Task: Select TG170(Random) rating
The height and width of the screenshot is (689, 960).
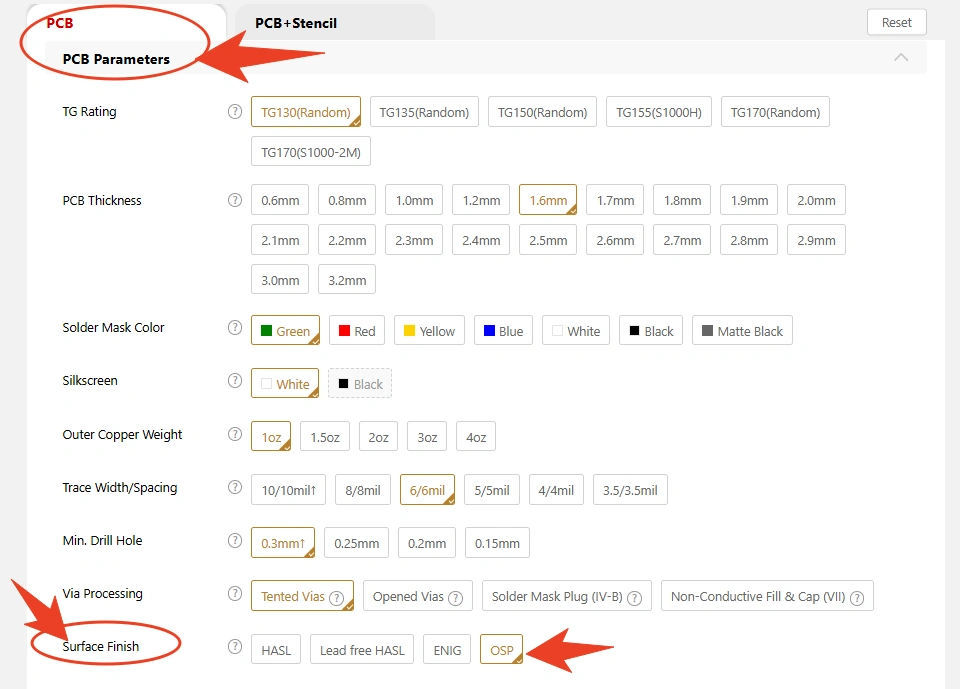Action: pyautogui.click(x=775, y=112)
